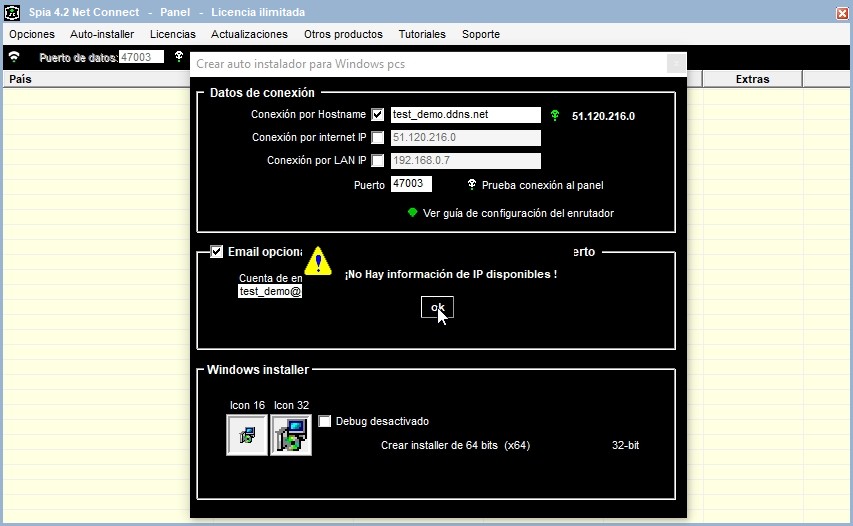
Task: Open the Licencias menu
Action: pyautogui.click(x=172, y=34)
